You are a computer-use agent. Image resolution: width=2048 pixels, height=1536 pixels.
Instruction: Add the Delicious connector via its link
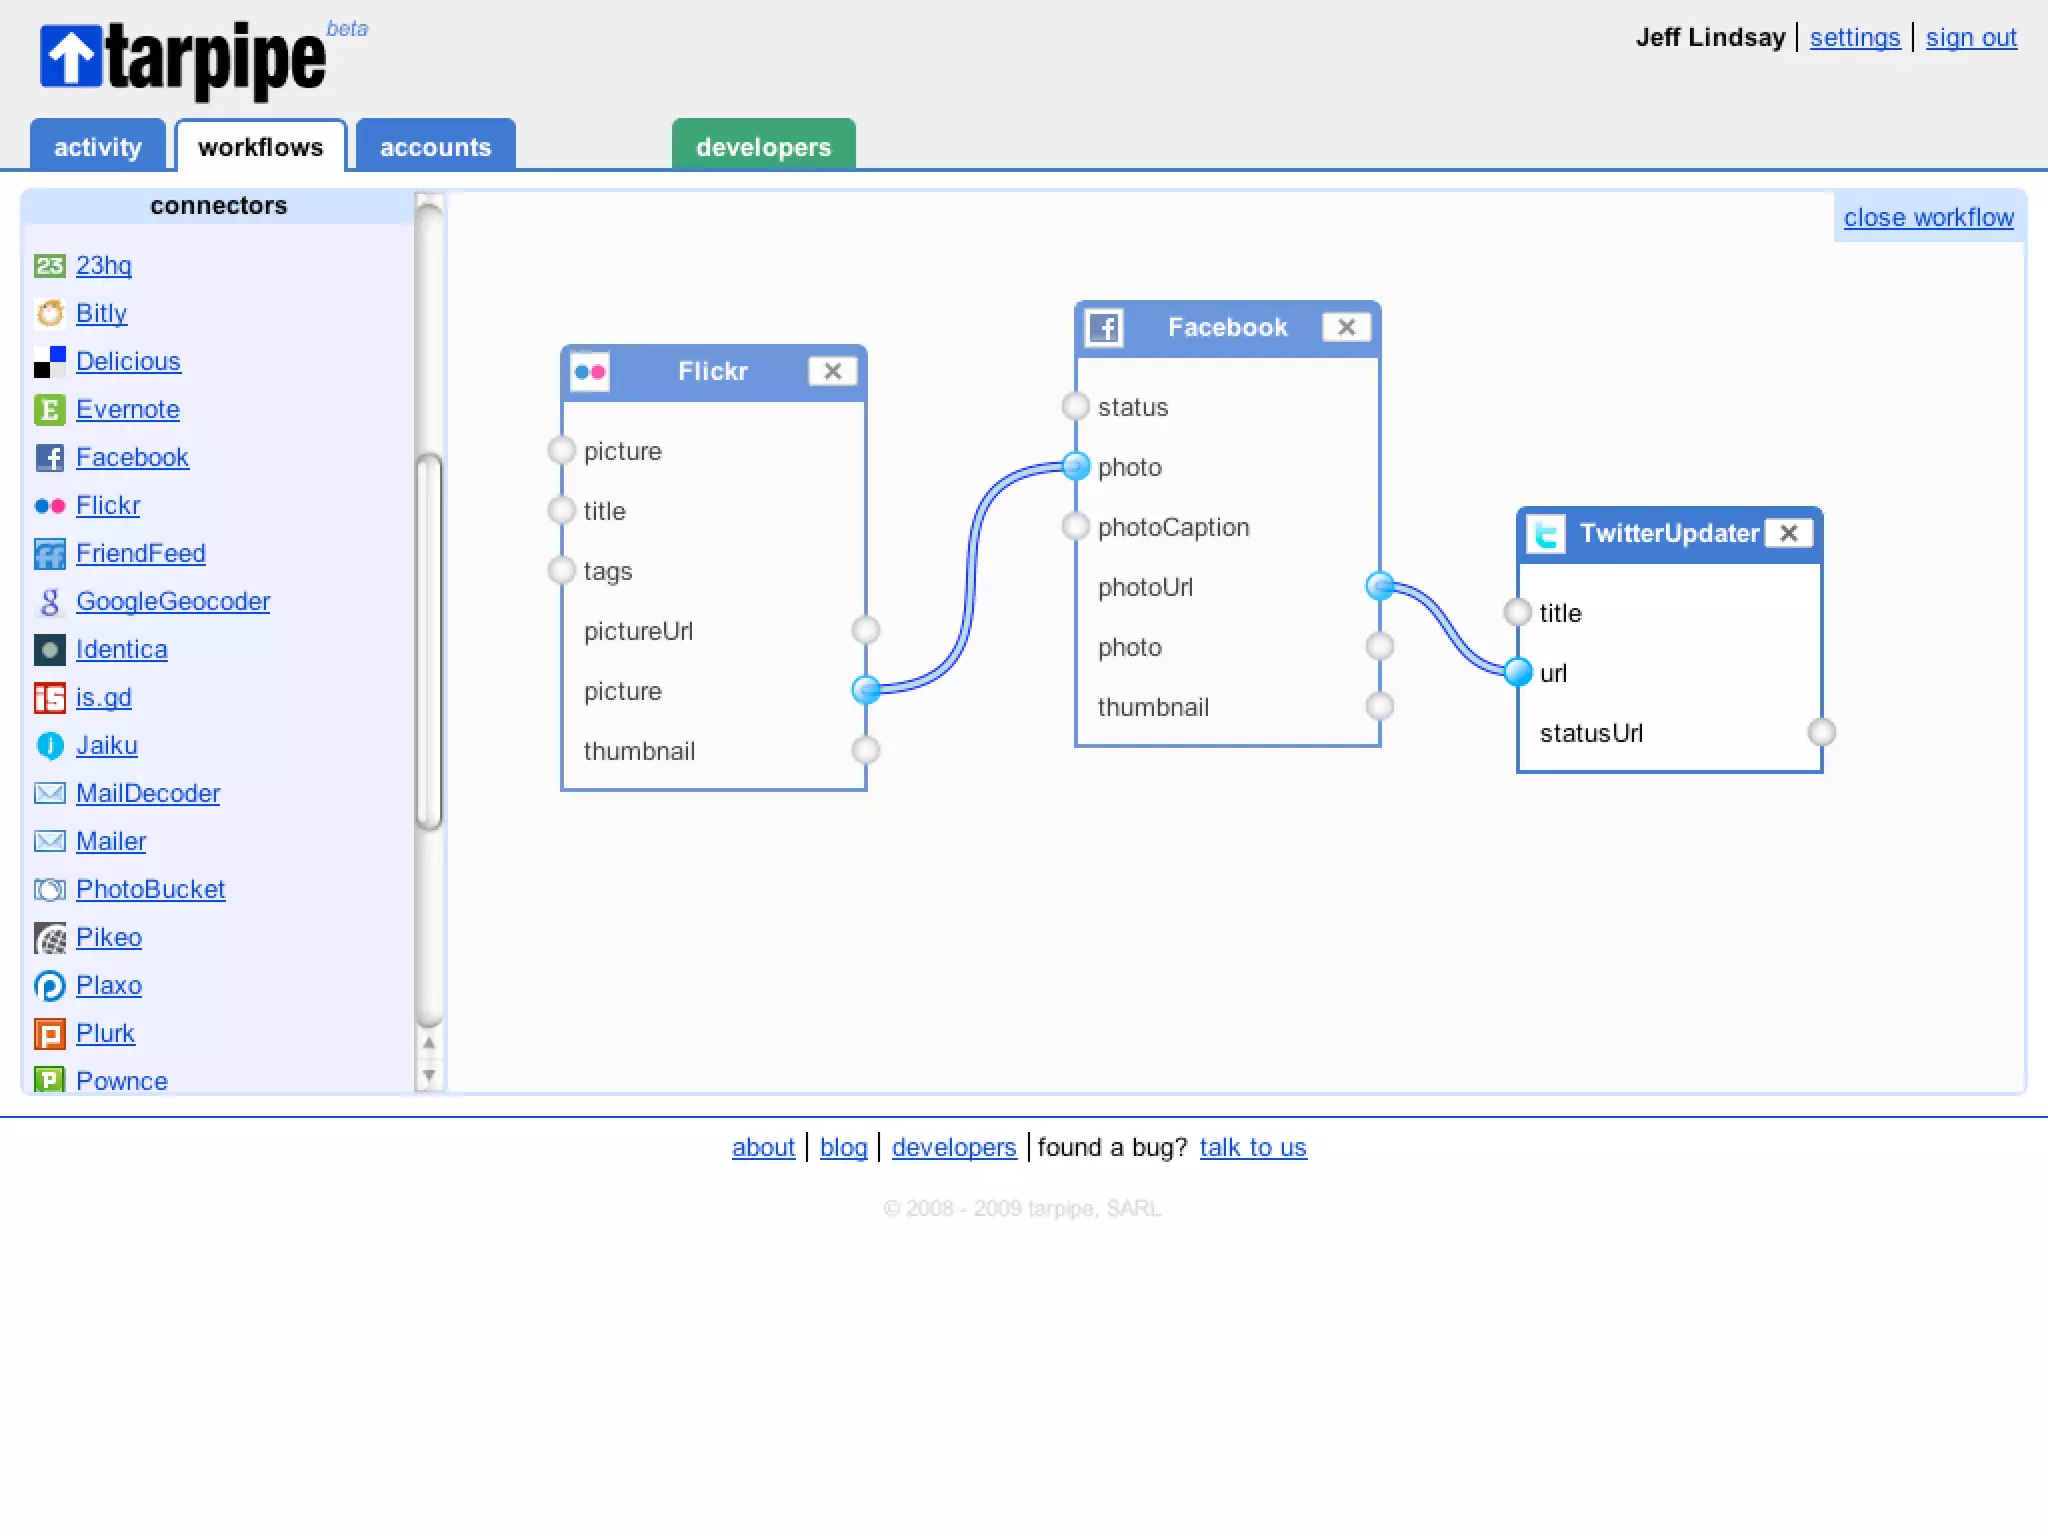[x=128, y=361]
